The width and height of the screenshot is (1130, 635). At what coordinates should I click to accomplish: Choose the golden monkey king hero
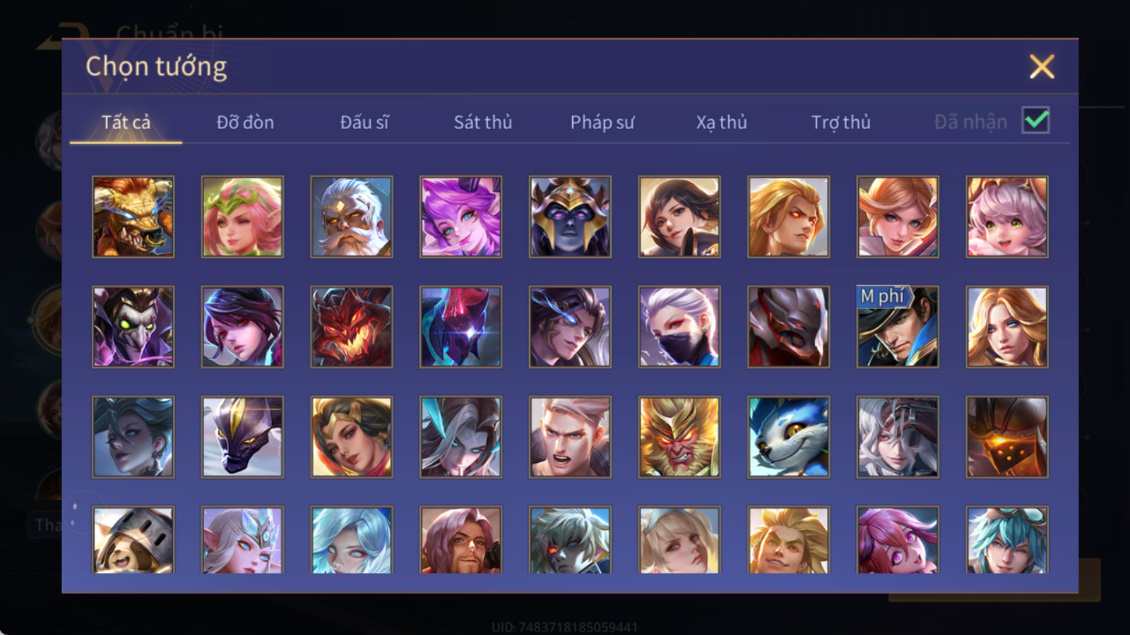[679, 437]
